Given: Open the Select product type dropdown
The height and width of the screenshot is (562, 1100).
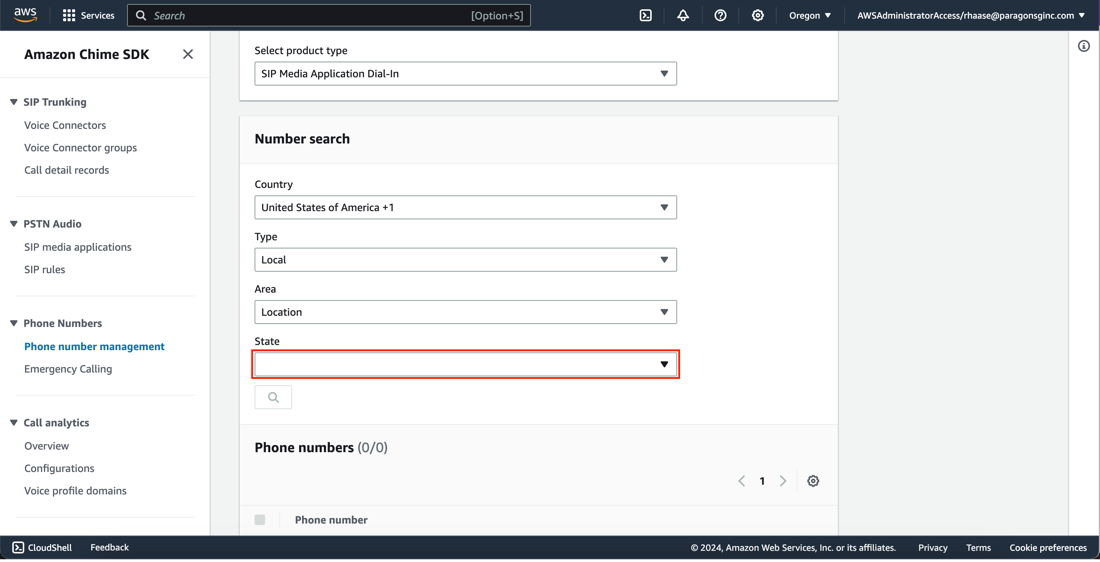Looking at the screenshot, I should click(465, 74).
